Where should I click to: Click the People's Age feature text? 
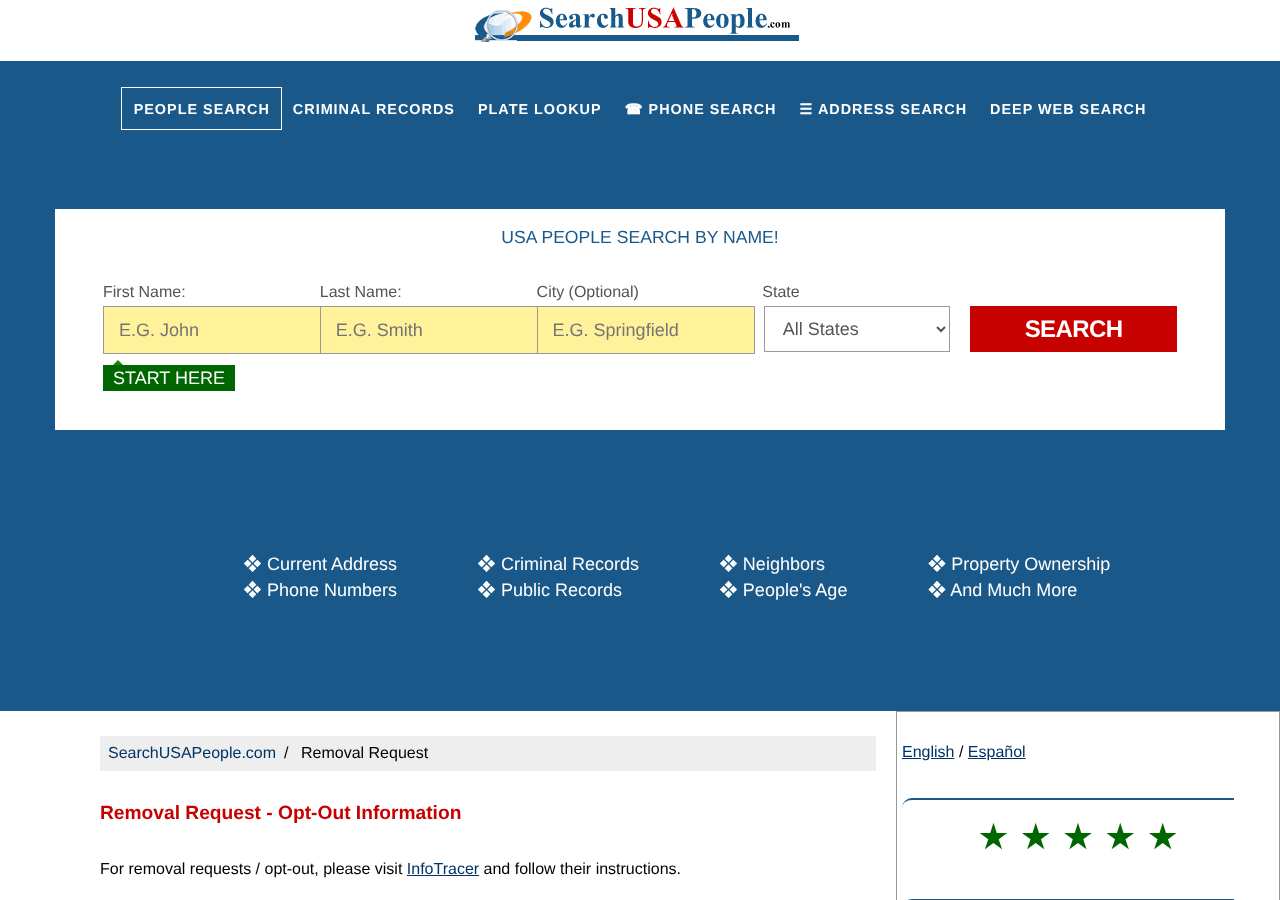click(795, 590)
